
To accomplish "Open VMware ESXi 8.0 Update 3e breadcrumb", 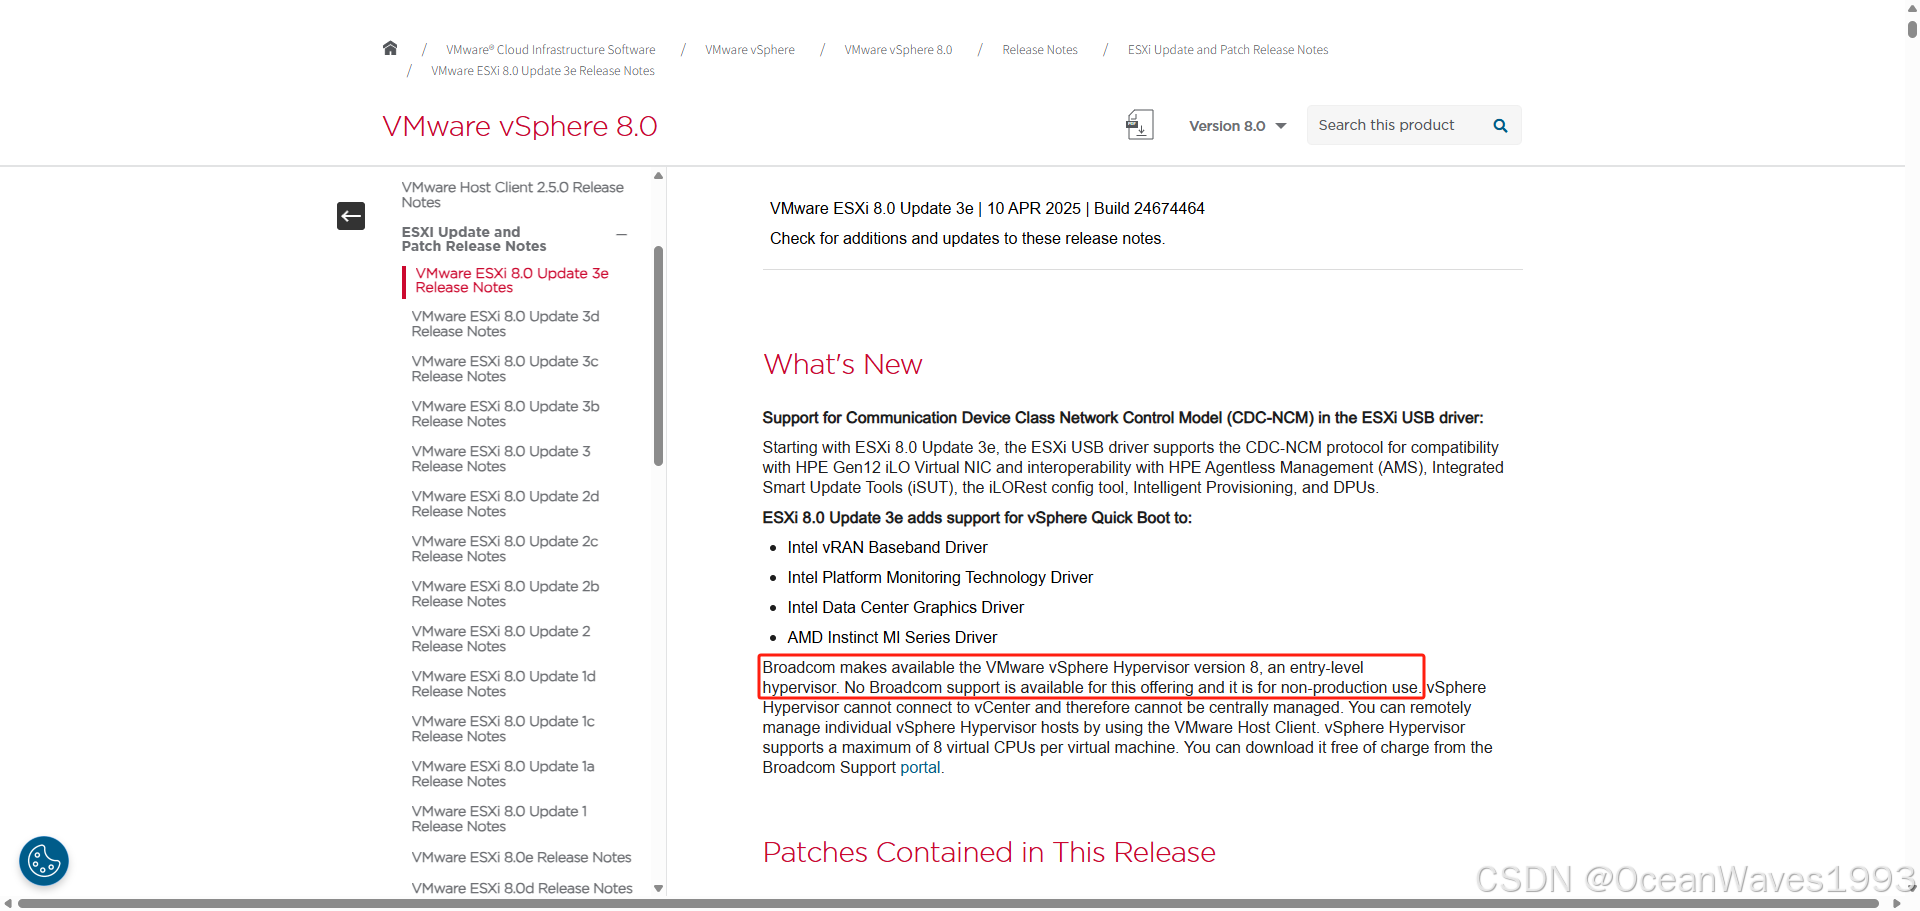I will (543, 71).
